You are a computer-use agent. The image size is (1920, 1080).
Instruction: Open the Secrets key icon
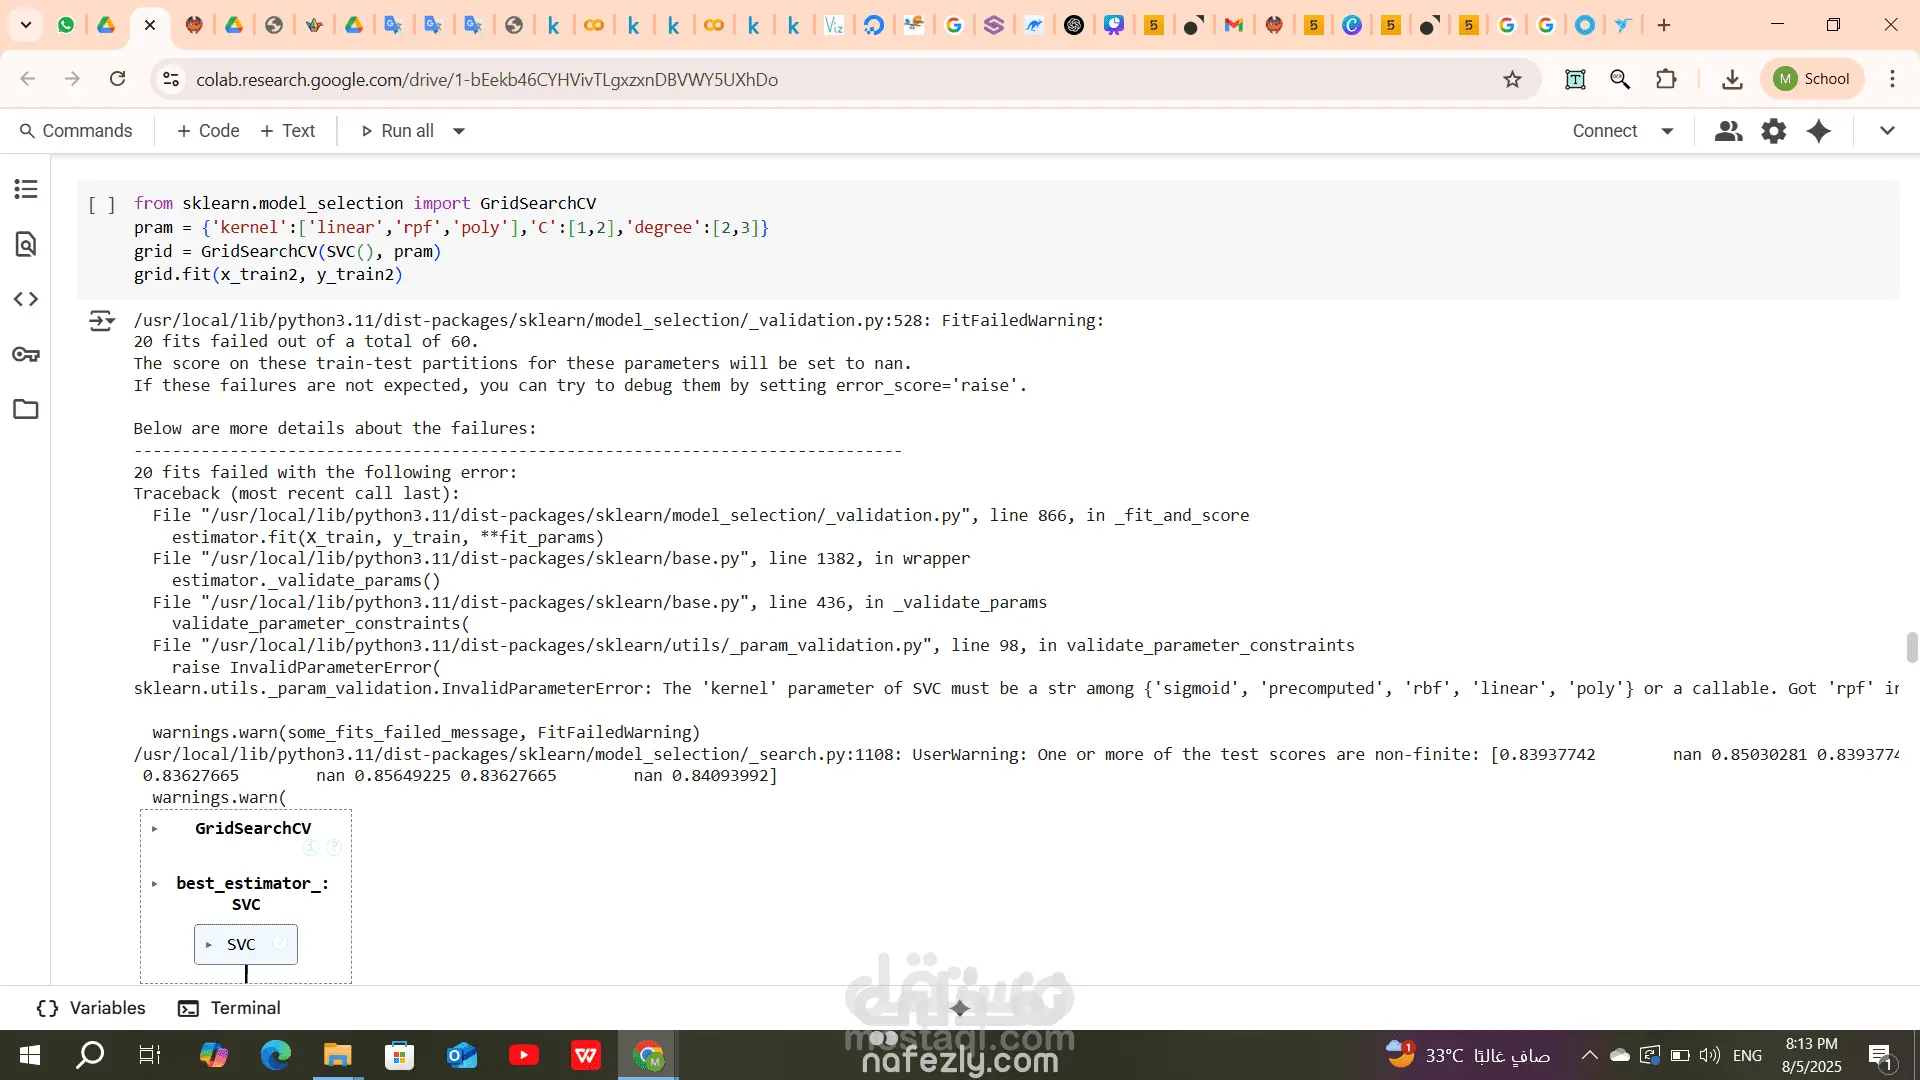(26, 354)
